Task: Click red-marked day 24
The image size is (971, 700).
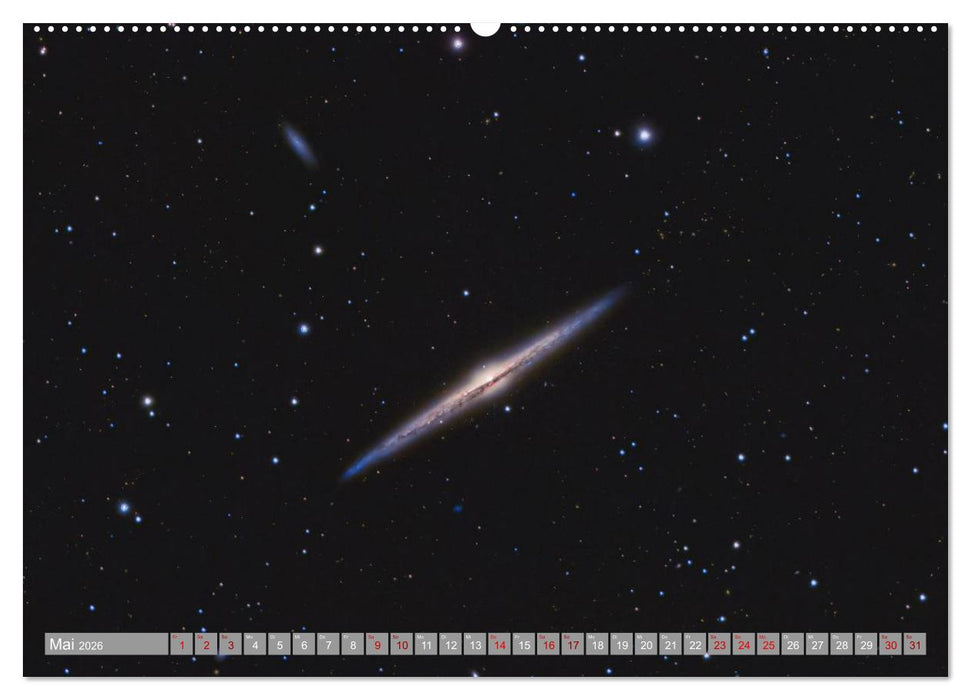Action: tap(744, 645)
